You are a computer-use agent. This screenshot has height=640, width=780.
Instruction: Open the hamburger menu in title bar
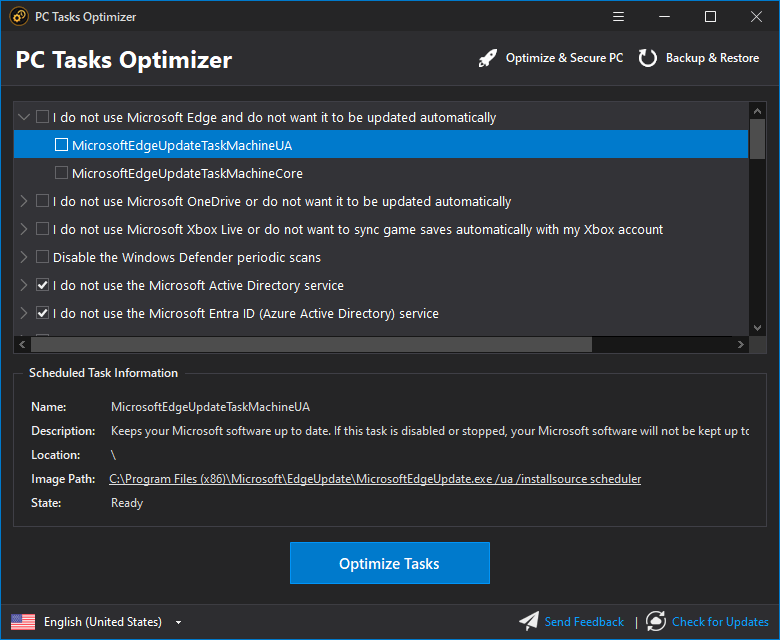[x=618, y=17]
